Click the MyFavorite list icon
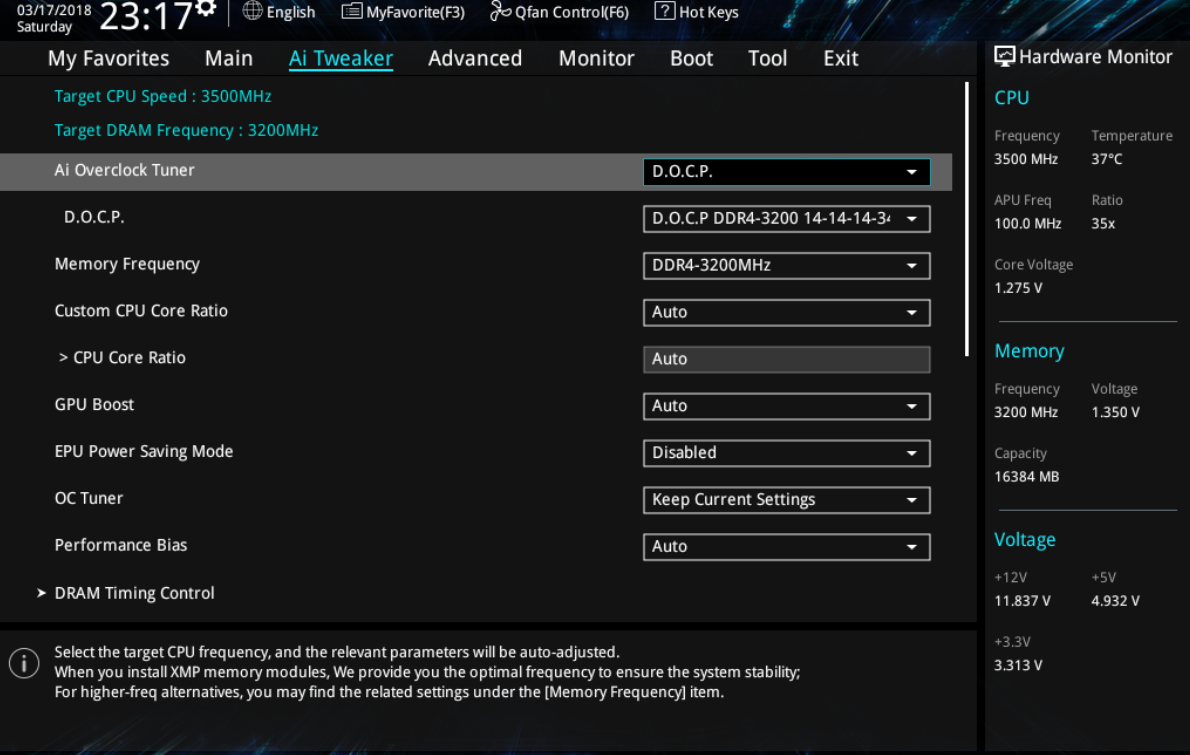Viewport: 1190px width, 755px height. click(351, 11)
